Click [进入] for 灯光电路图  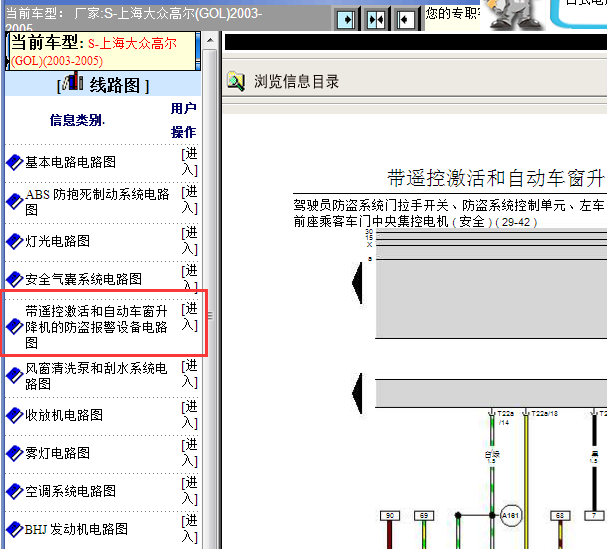(190, 241)
